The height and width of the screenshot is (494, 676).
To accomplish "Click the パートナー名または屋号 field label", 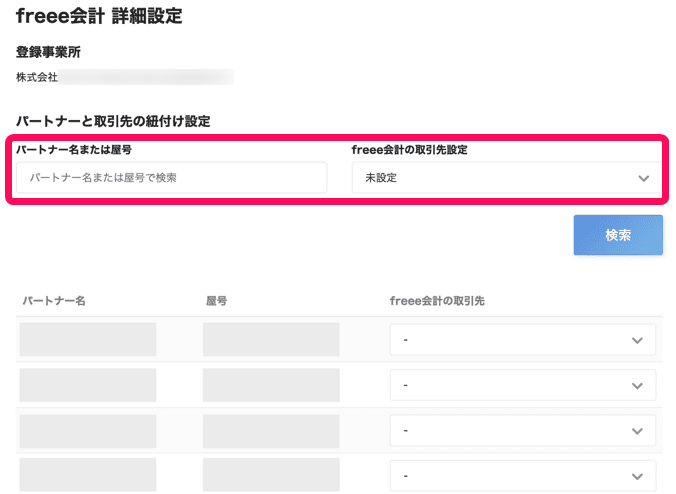I will click(x=74, y=150).
